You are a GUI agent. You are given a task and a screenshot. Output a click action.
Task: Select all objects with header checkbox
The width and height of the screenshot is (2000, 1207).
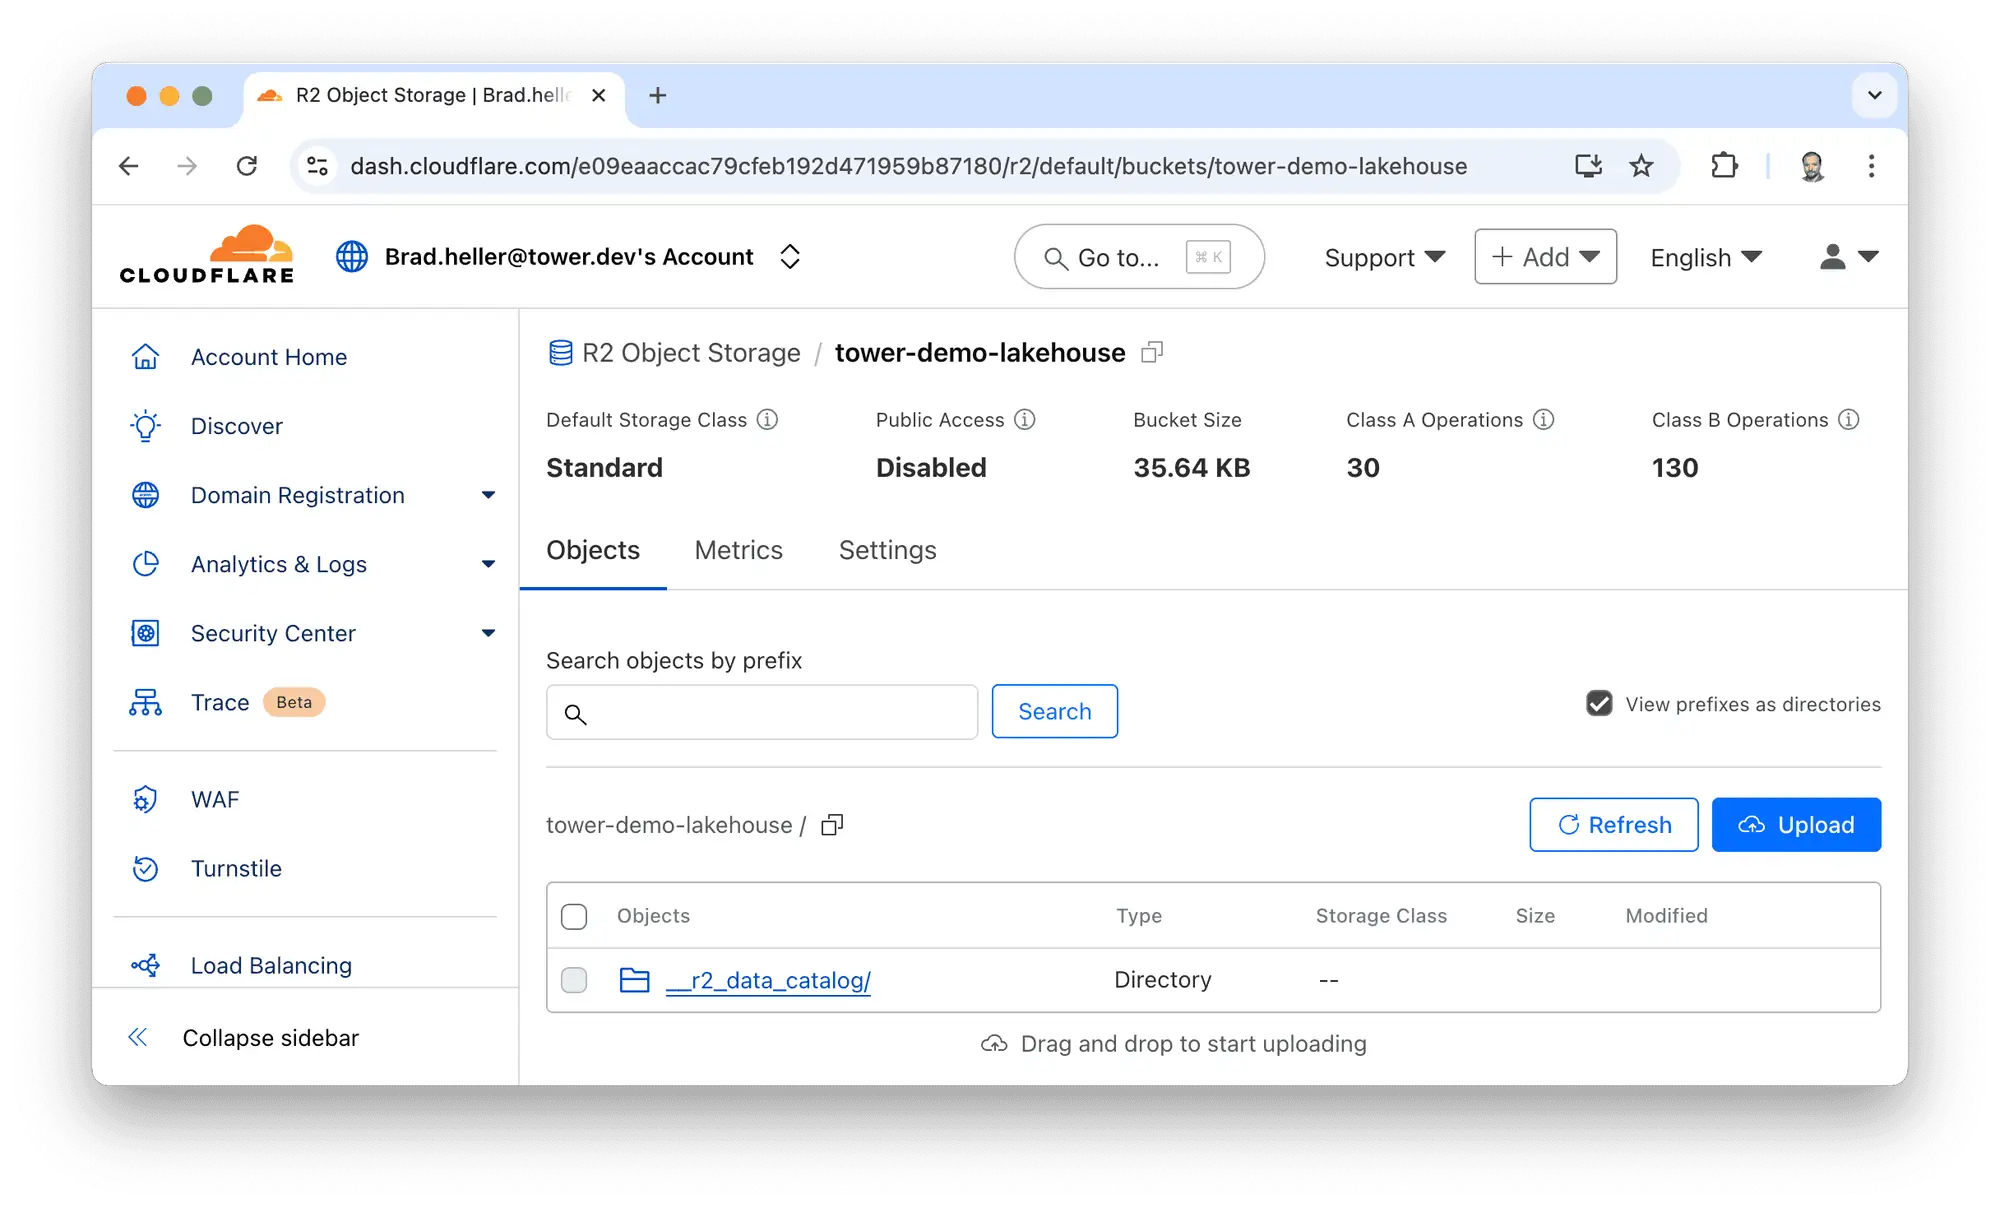(x=574, y=916)
